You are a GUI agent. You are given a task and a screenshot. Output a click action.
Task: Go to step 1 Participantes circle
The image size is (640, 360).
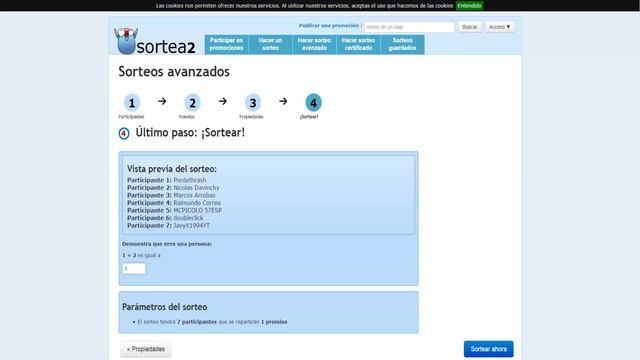click(132, 103)
